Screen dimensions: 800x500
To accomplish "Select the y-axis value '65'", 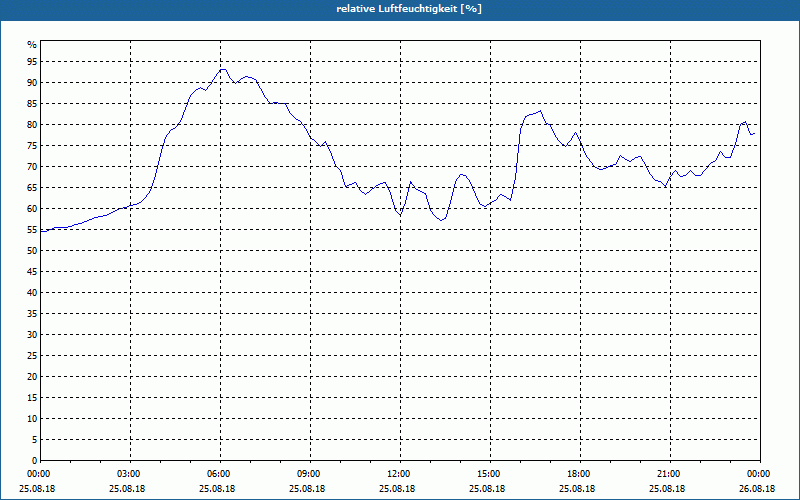I will click(x=32, y=187).
